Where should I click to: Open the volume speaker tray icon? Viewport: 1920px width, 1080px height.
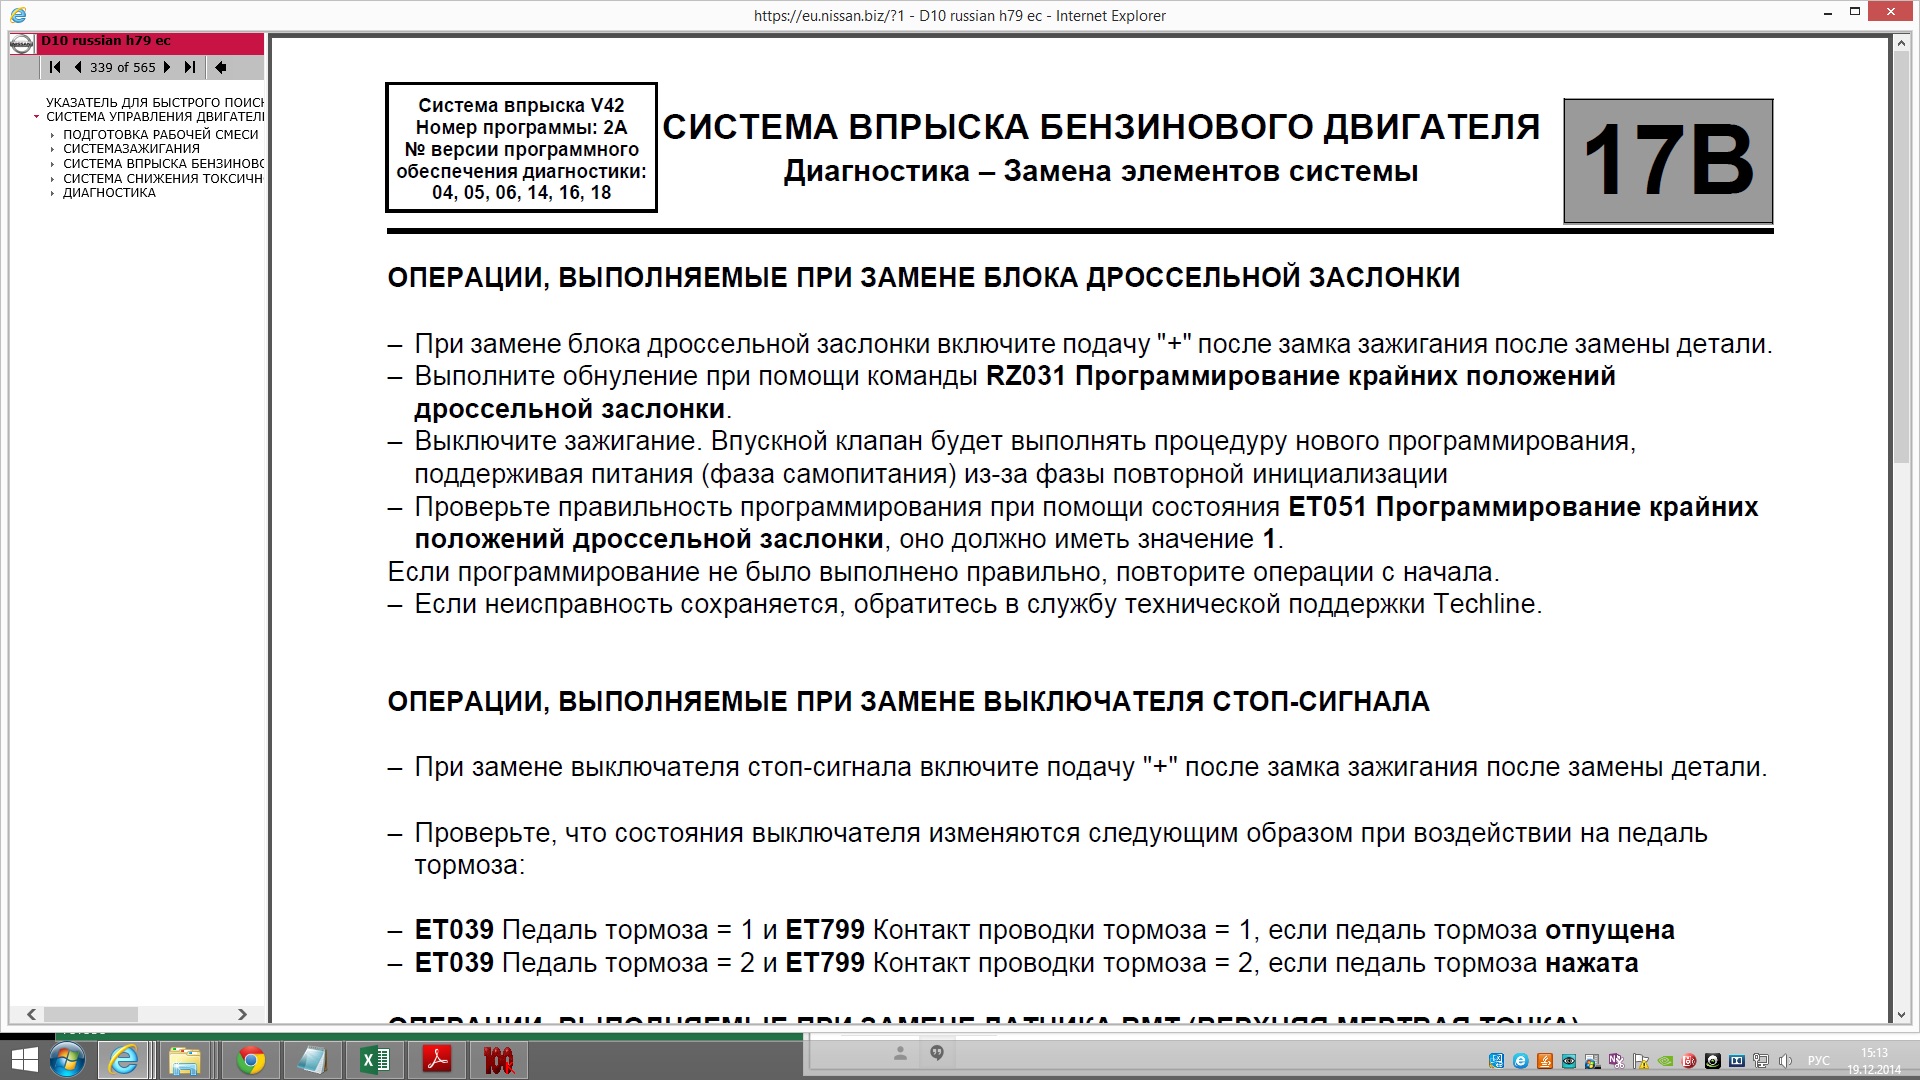tap(1786, 1061)
